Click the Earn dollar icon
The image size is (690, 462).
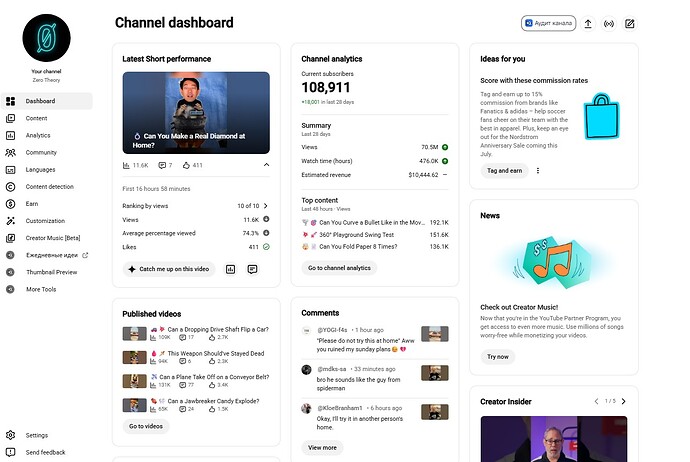click(x=11, y=204)
